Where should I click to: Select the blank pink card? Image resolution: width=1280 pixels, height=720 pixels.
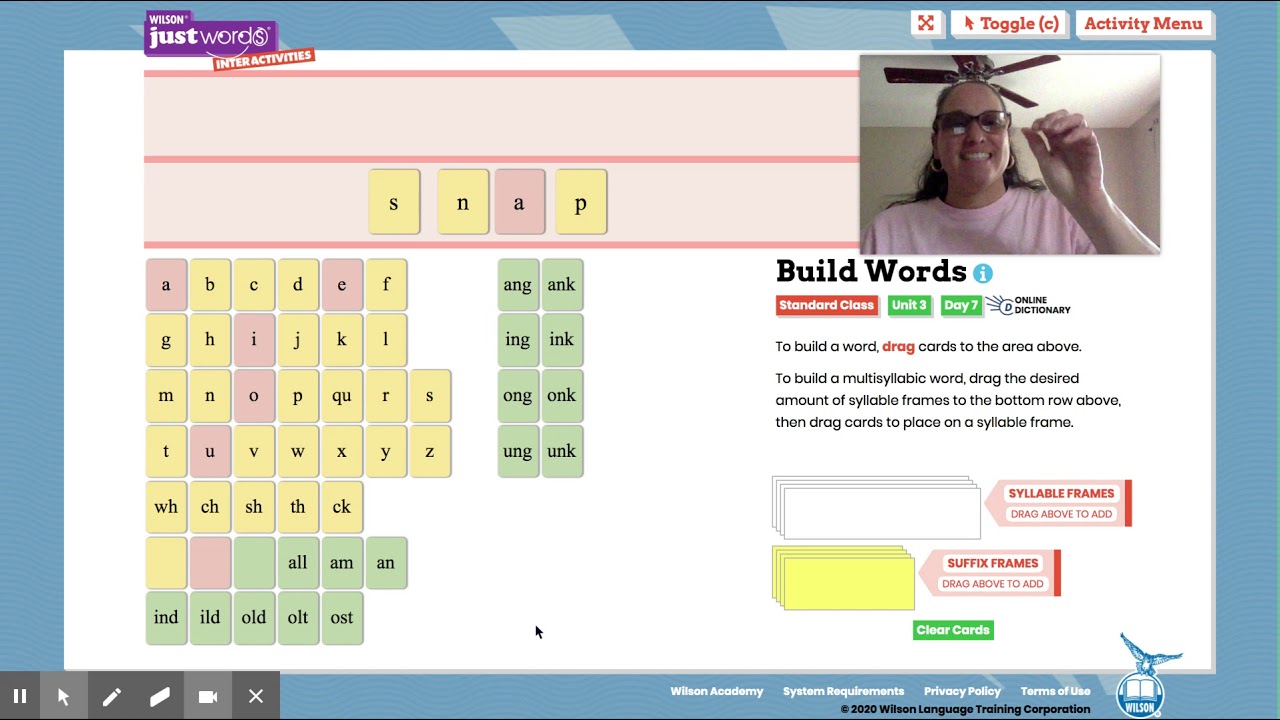(x=210, y=563)
